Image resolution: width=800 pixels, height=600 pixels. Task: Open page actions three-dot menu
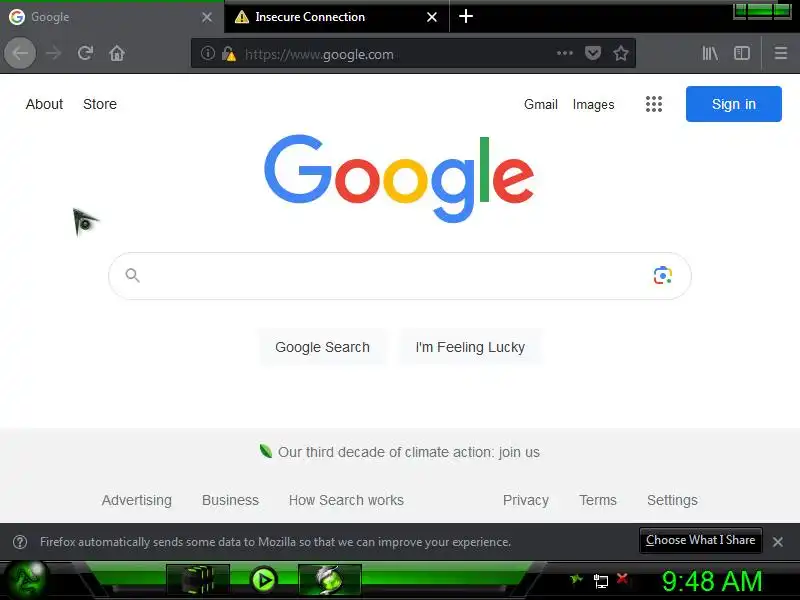coord(565,53)
